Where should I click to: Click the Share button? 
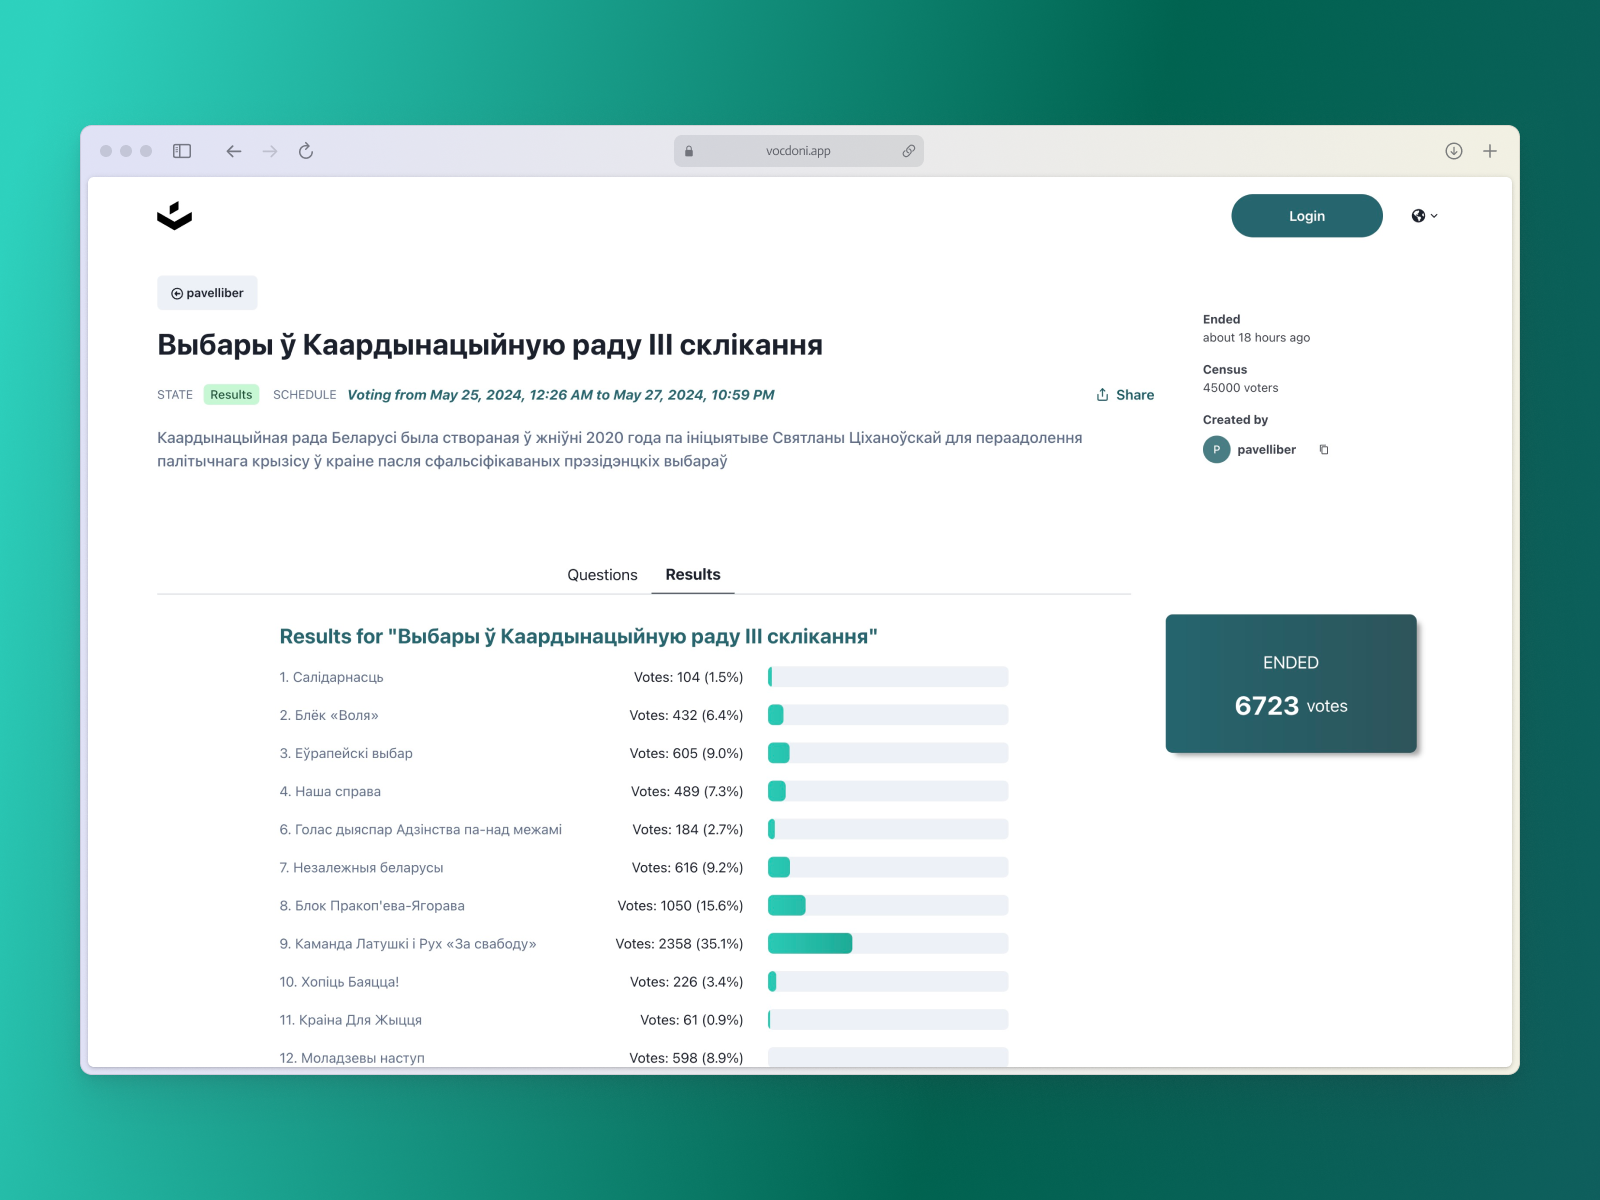(x=1125, y=395)
